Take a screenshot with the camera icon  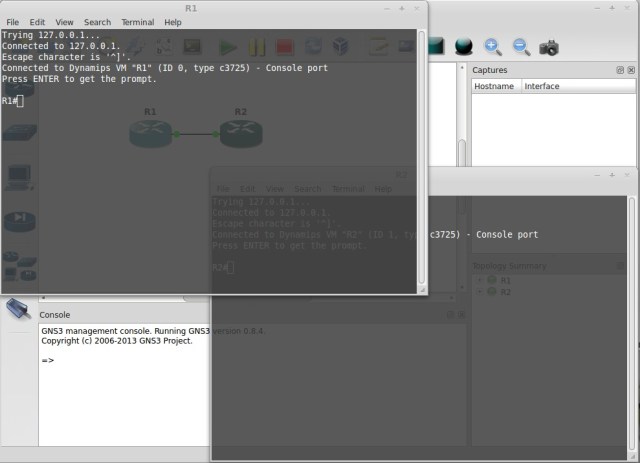pyautogui.click(x=549, y=46)
